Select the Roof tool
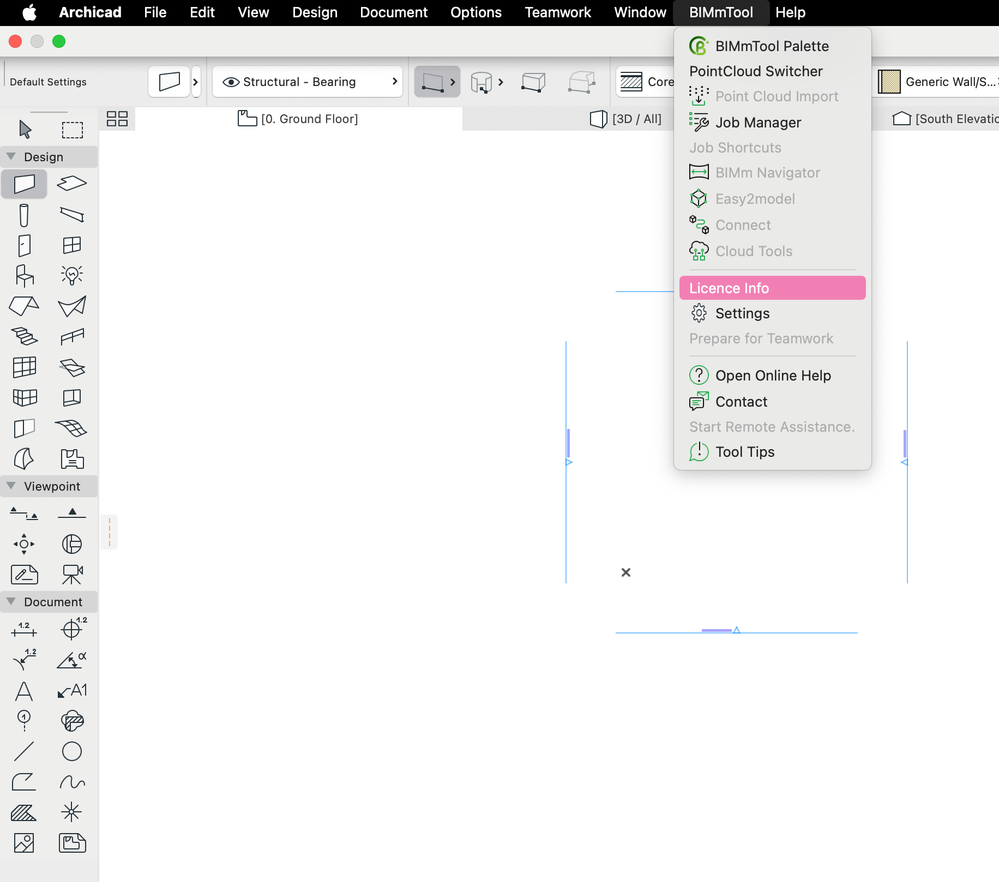Viewport: 999px width, 882px height. tap(24, 306)
